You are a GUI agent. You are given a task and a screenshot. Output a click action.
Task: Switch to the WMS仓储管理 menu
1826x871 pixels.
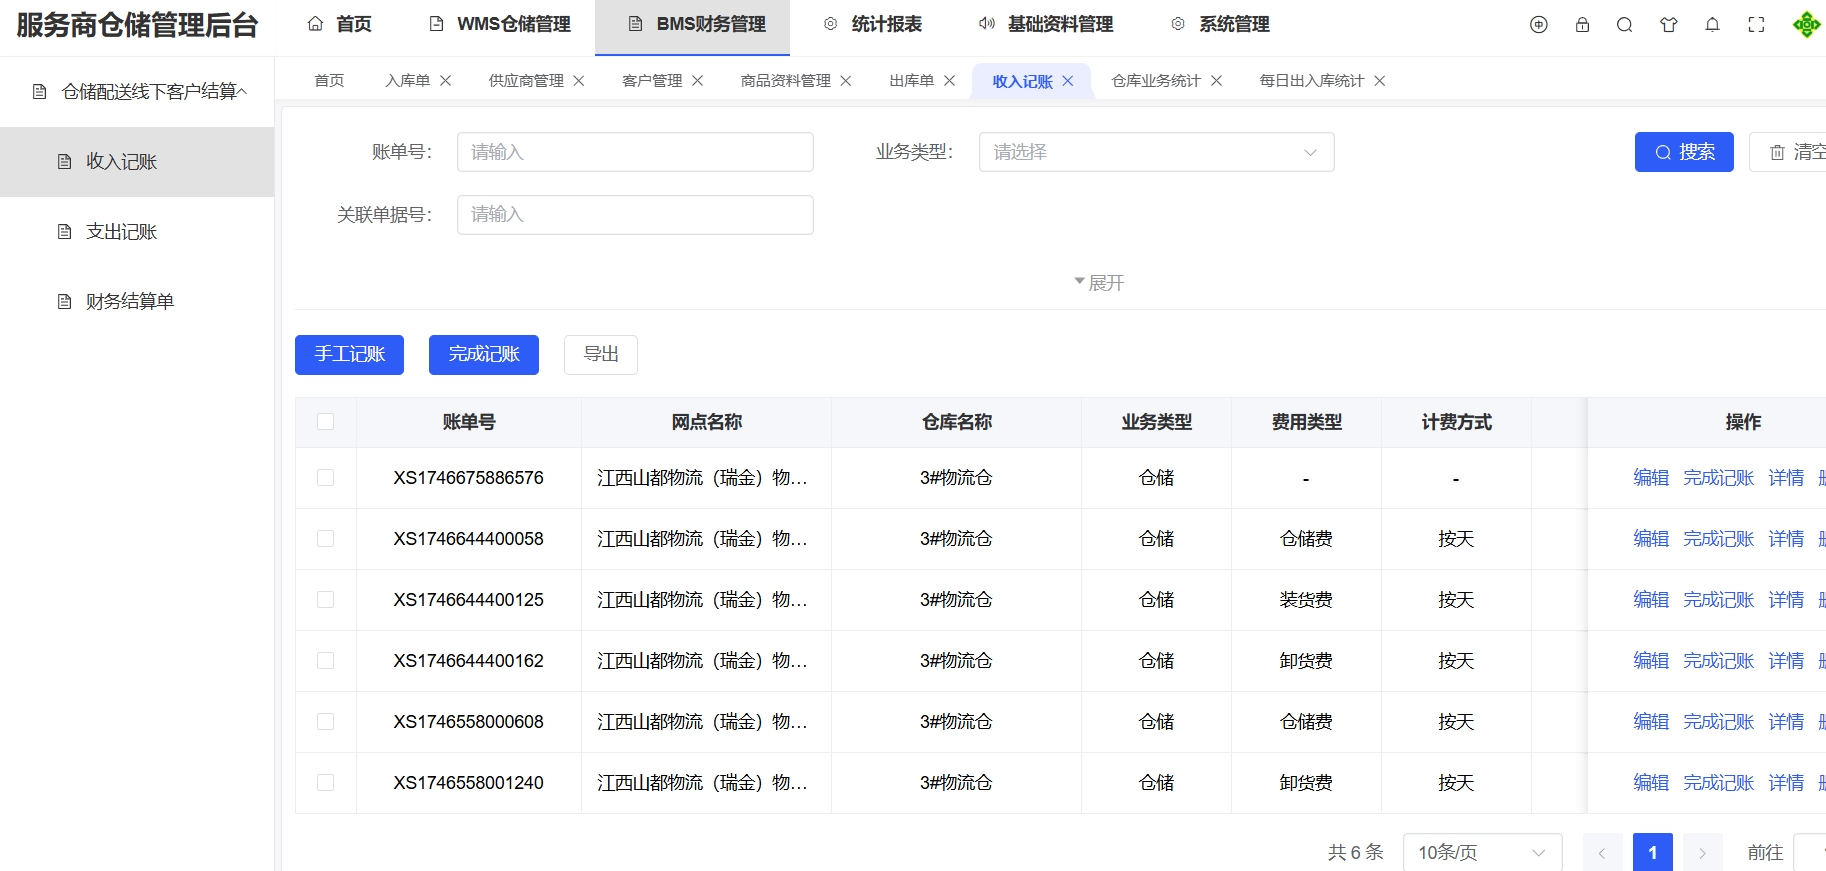coord(500,25)
